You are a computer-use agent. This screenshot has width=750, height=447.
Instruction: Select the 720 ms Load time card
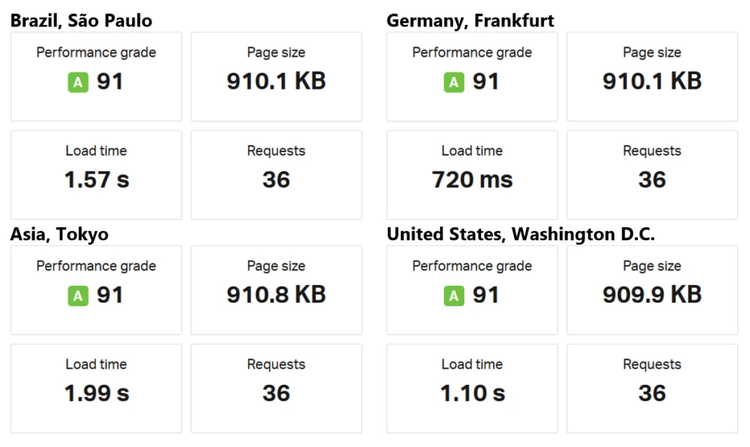coord(472,175)
